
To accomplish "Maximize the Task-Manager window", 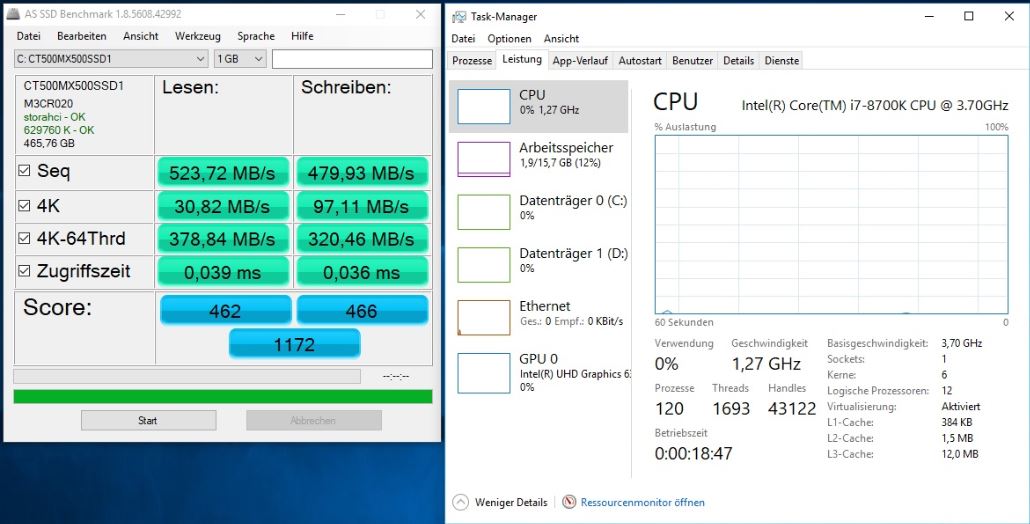I will coord(969,16).
